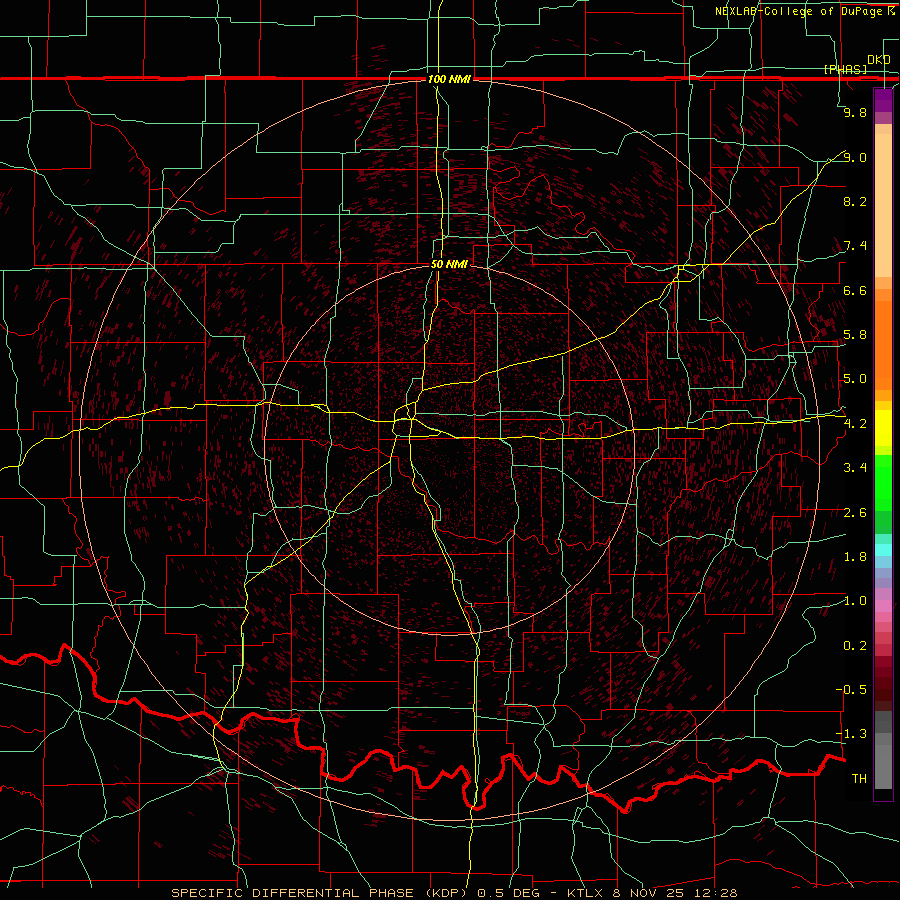
Task: Click the NEXLAB logo icon after DuPage
Action: click(x=891, y=11)
